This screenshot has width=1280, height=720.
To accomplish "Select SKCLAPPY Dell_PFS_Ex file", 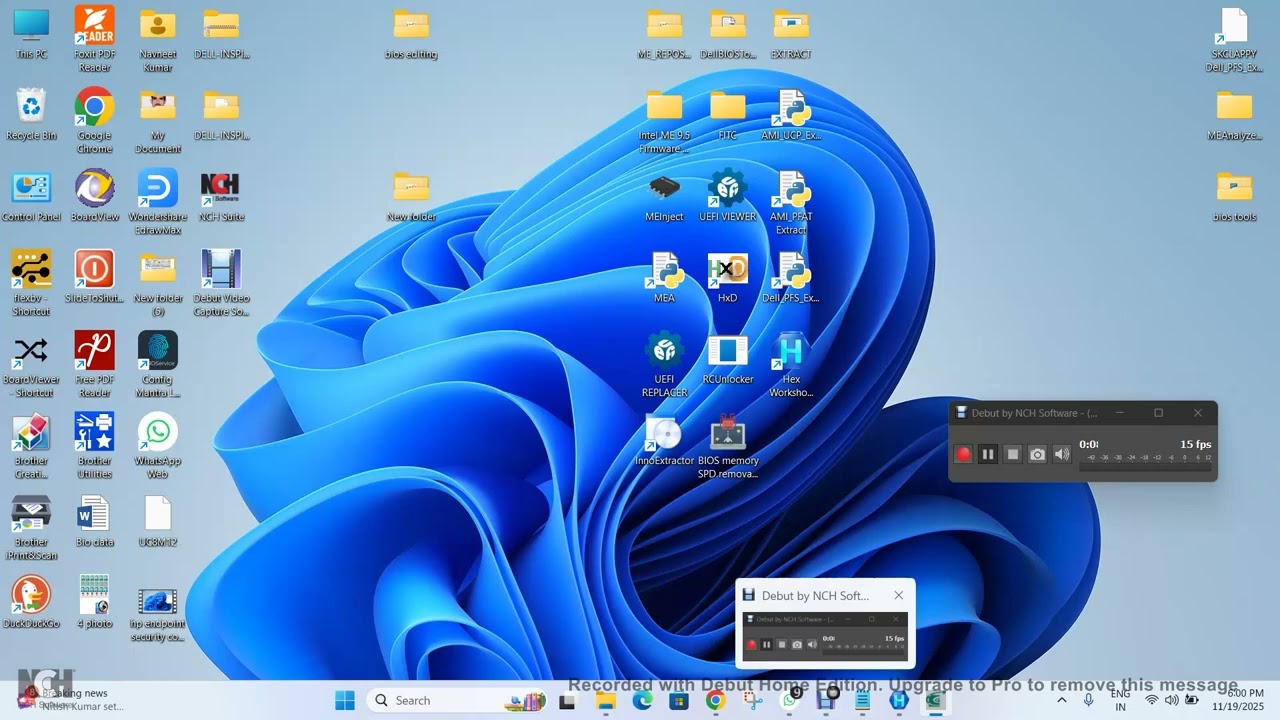I will 1234,39.
